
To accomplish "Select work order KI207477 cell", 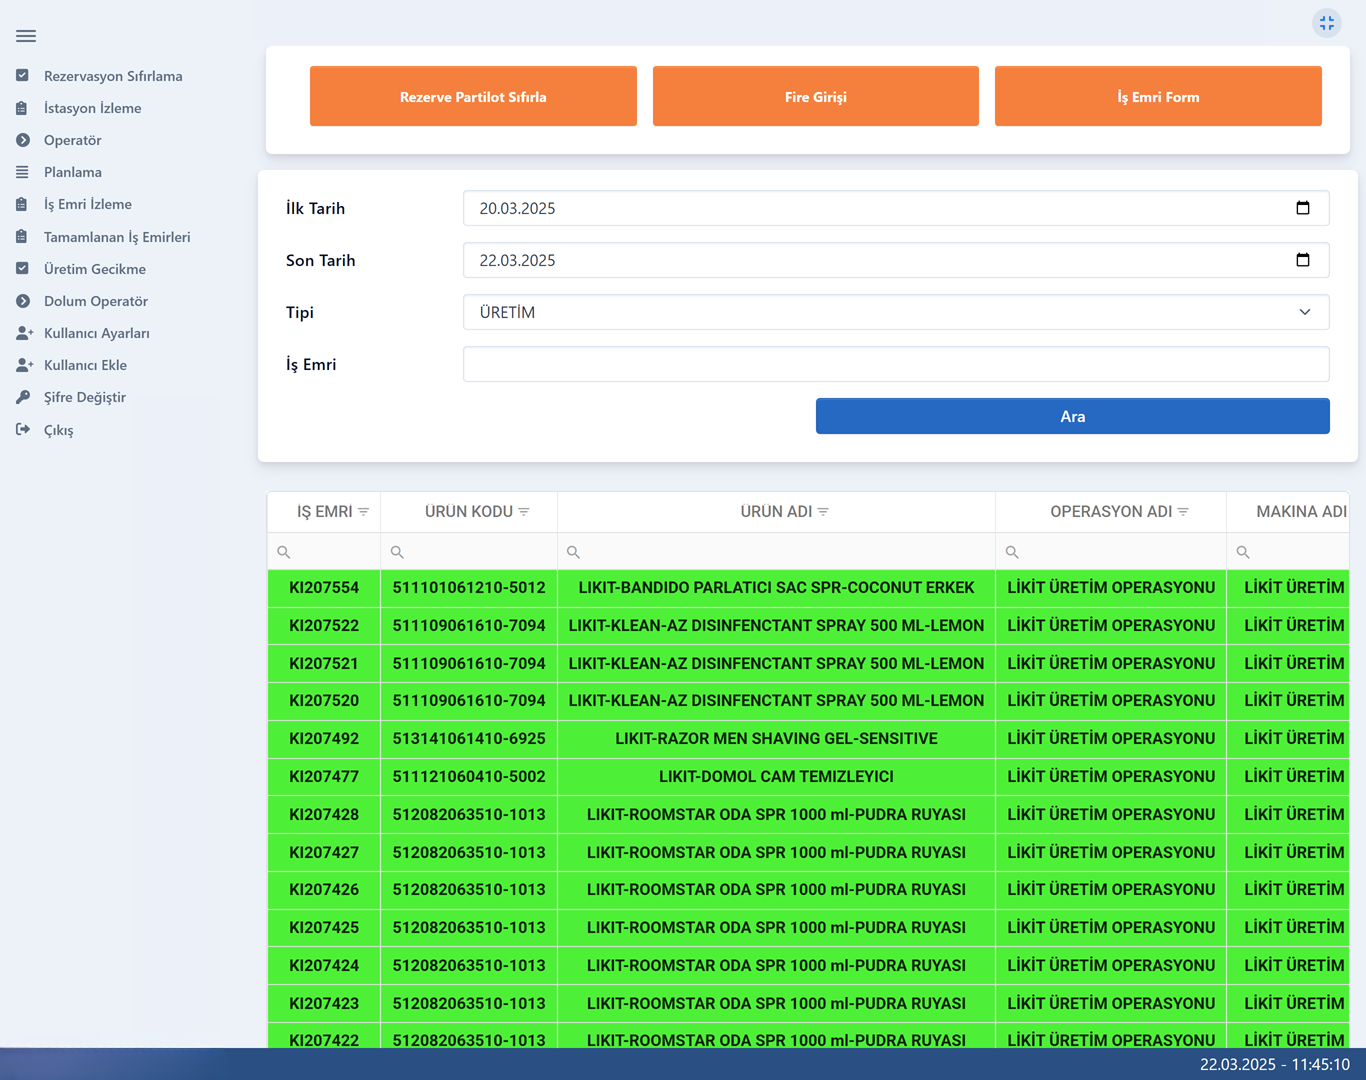I will (324, 777).
